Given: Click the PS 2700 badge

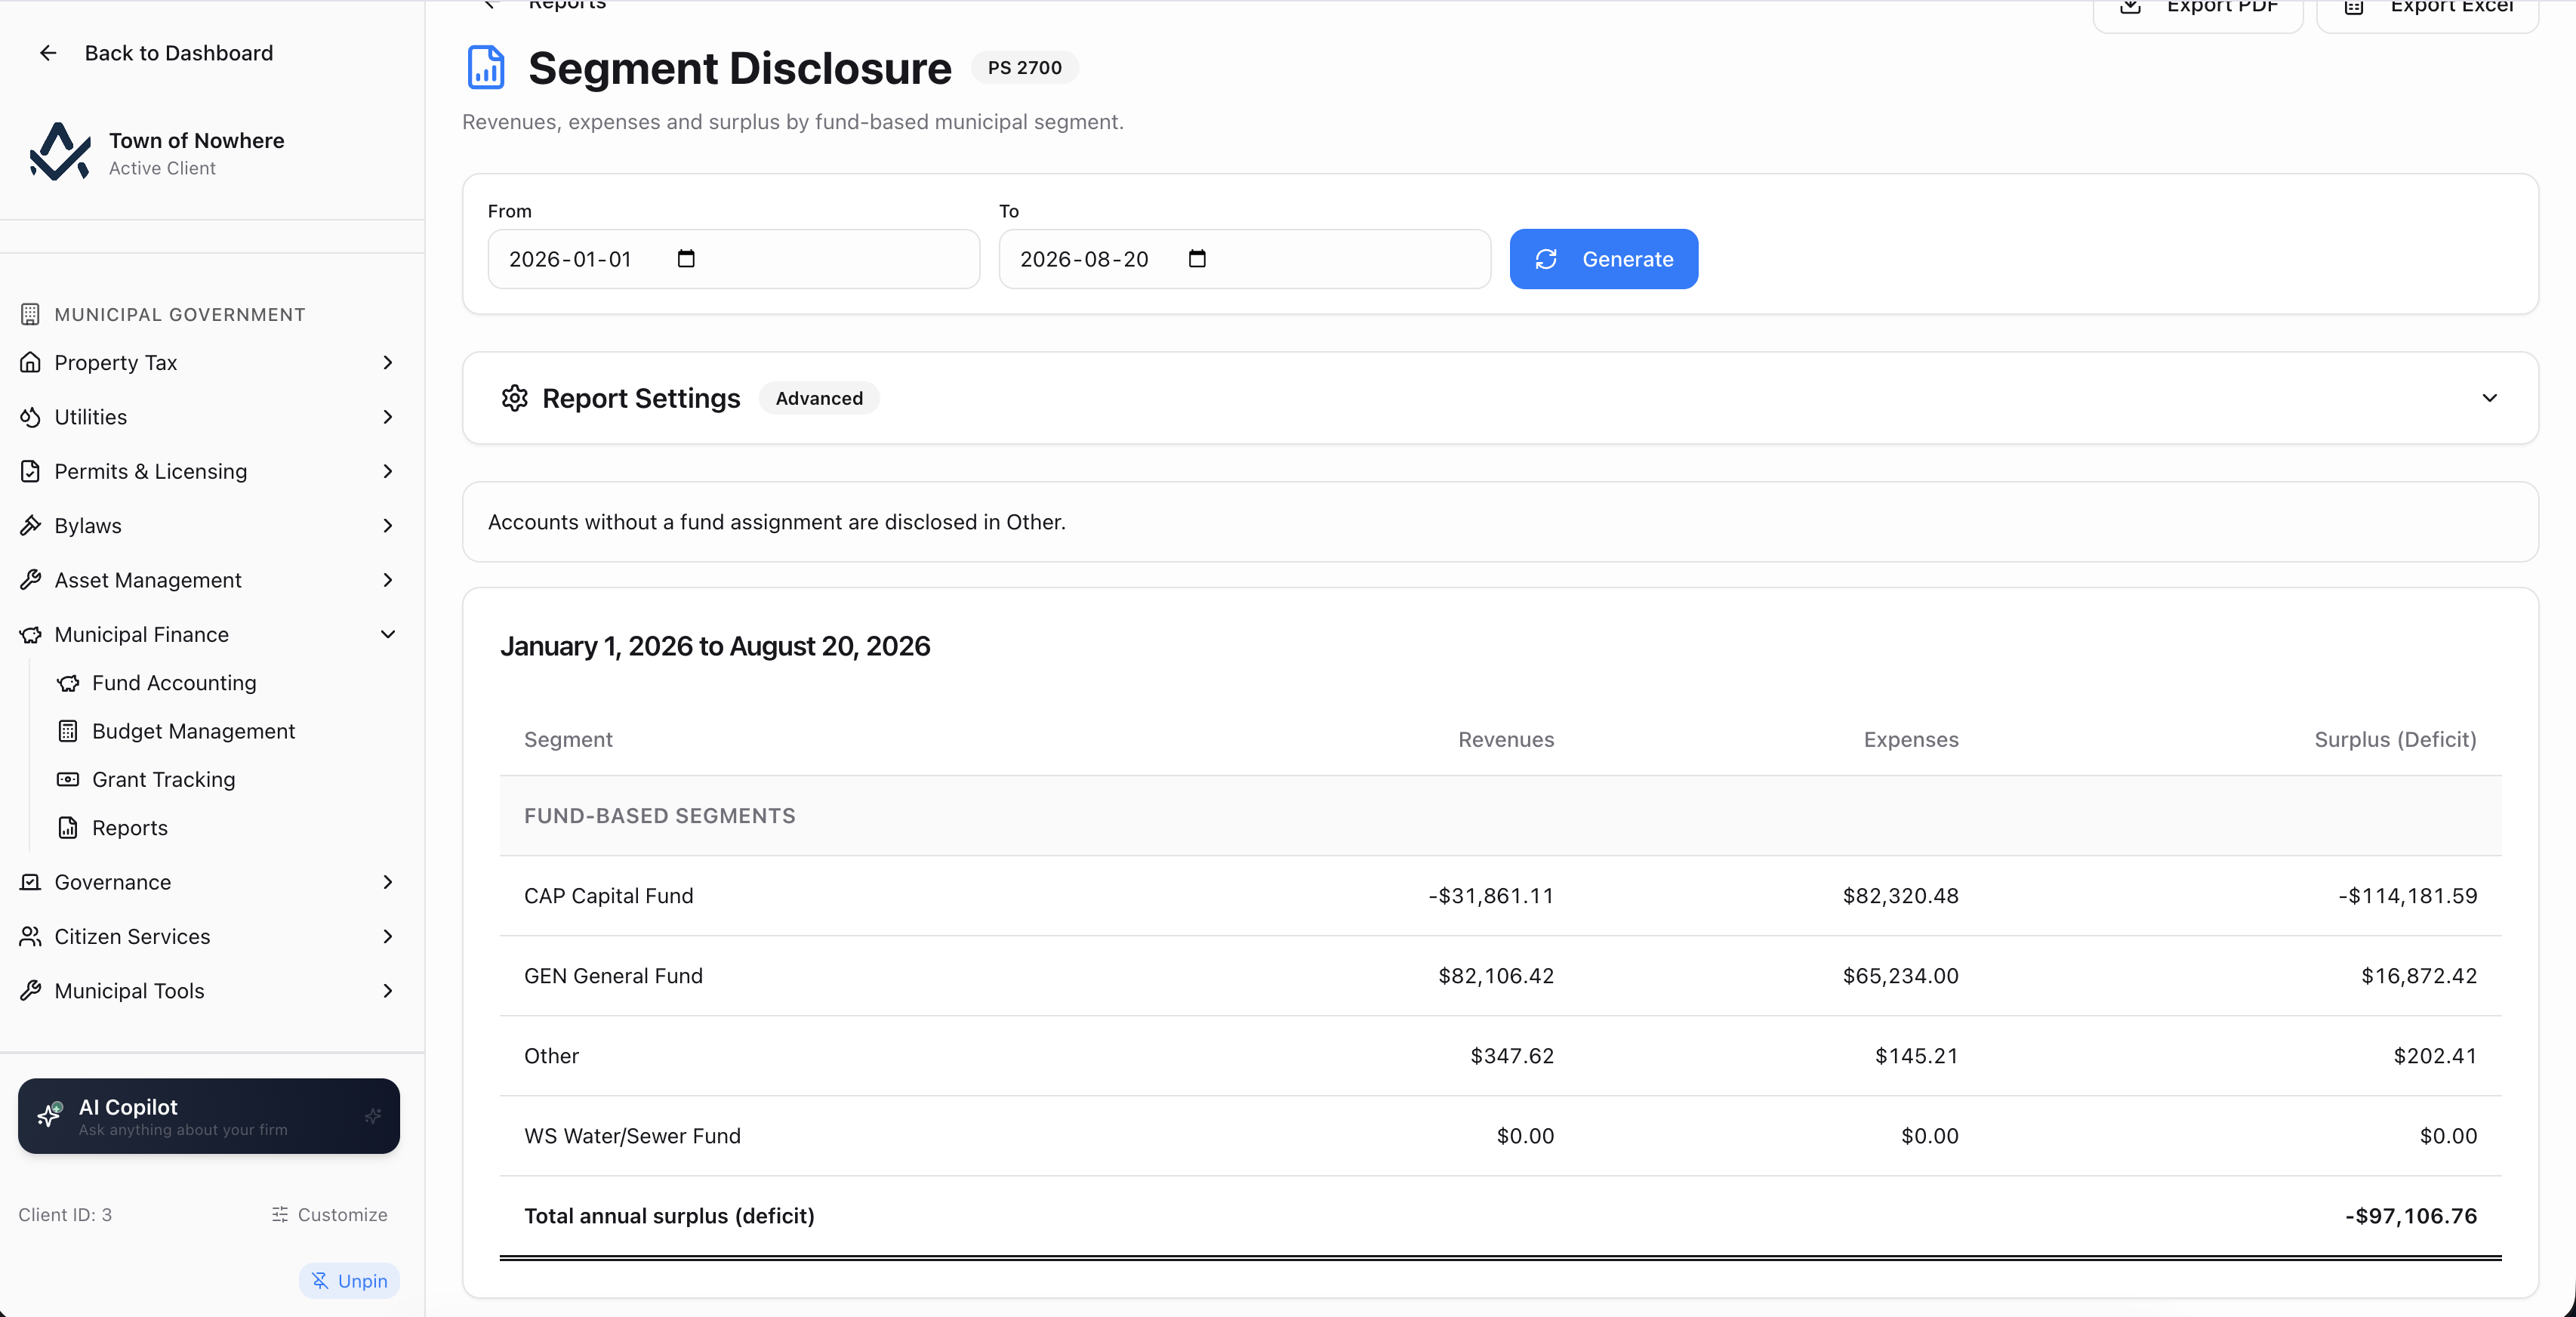Looking at the screenshot, I should tap(1025, 68).
